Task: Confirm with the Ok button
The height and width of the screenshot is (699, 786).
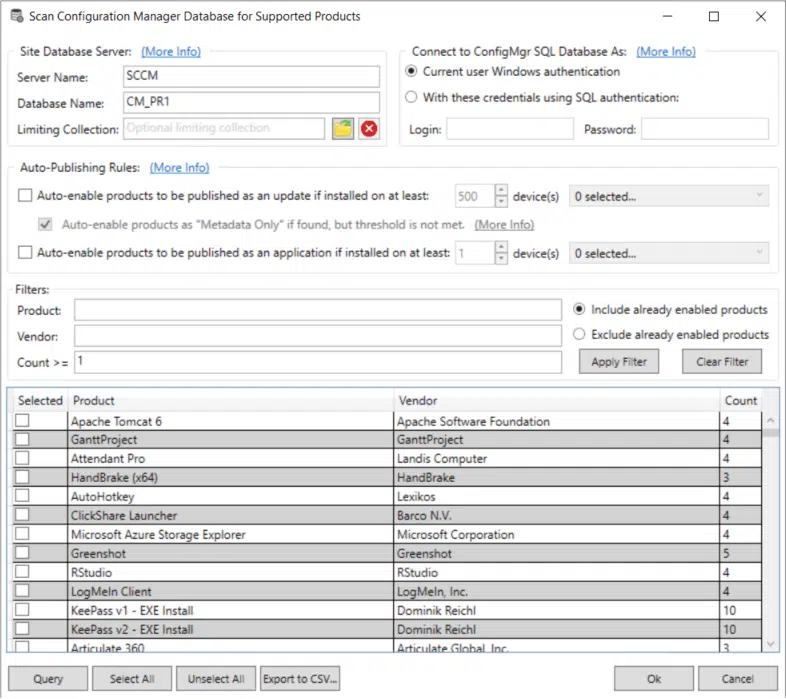Action: (x=654, y=678)
